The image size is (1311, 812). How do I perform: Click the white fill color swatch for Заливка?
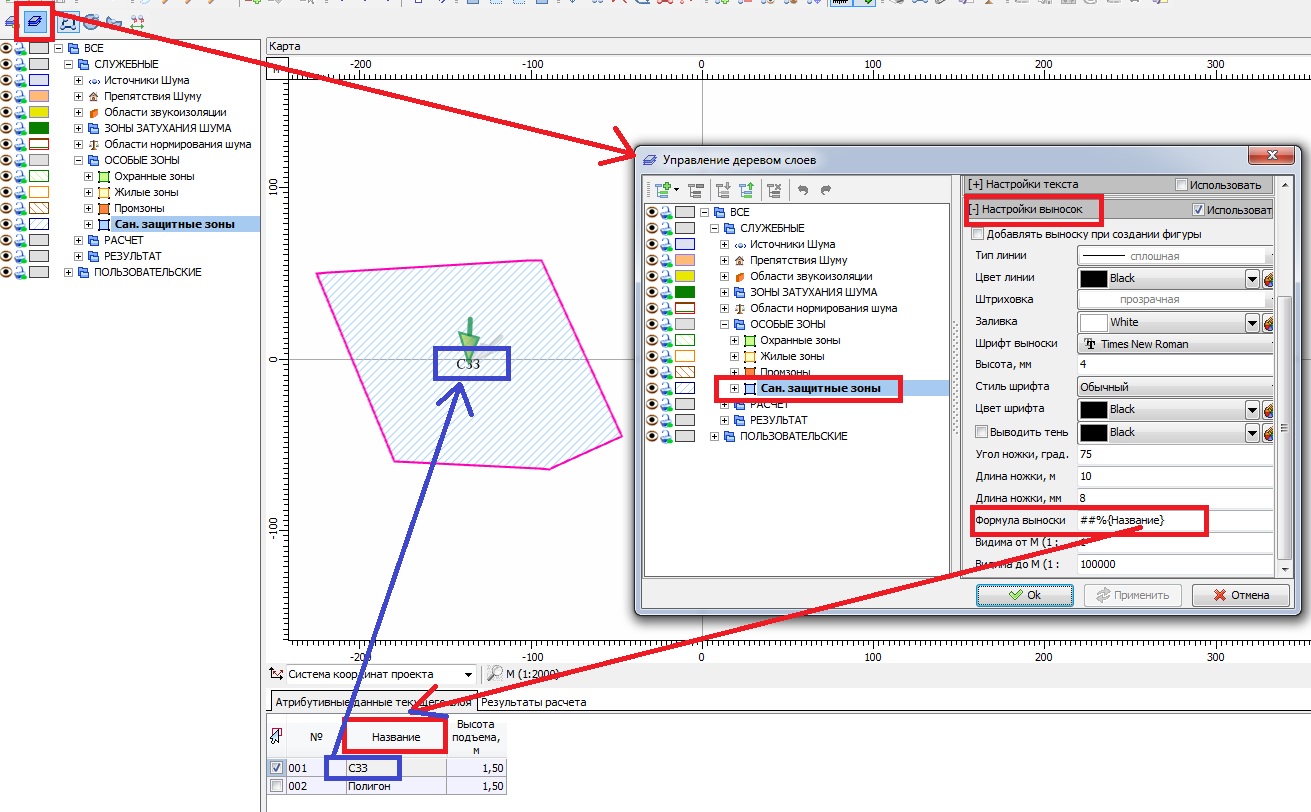tap(1093, 322)
